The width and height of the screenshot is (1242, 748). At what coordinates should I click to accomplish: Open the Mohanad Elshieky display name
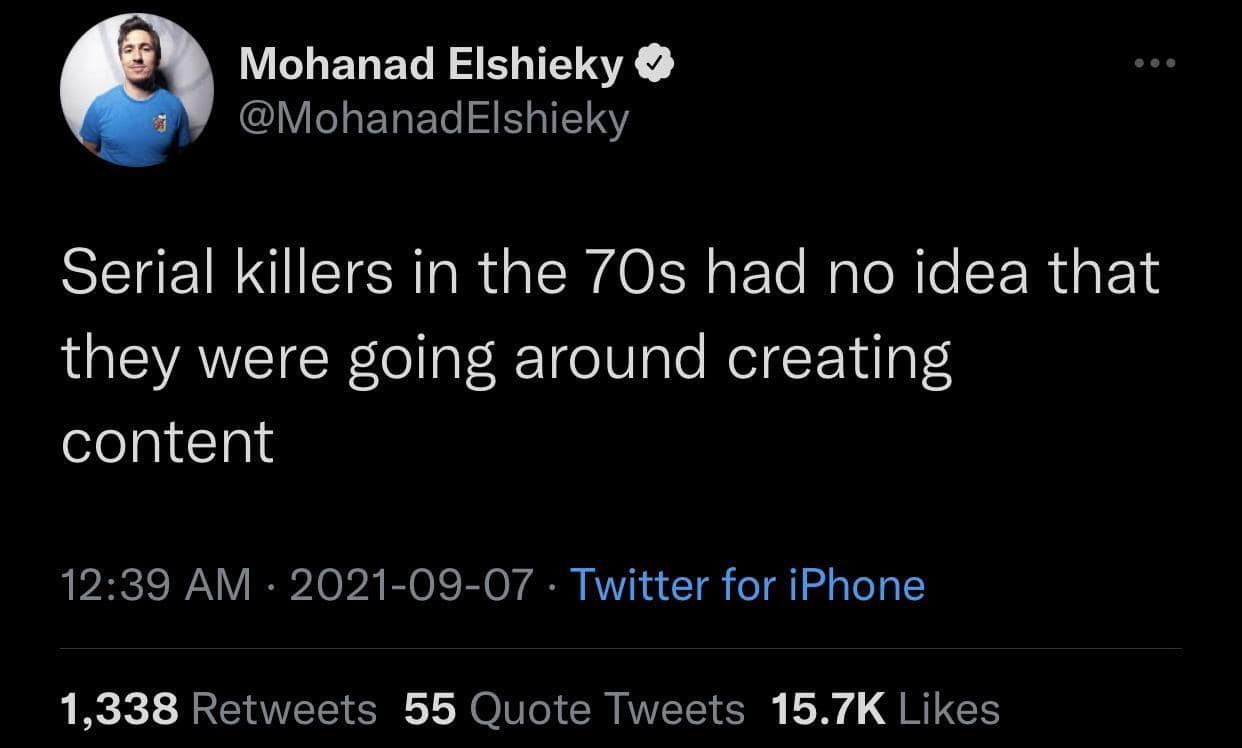coord(431,67)
